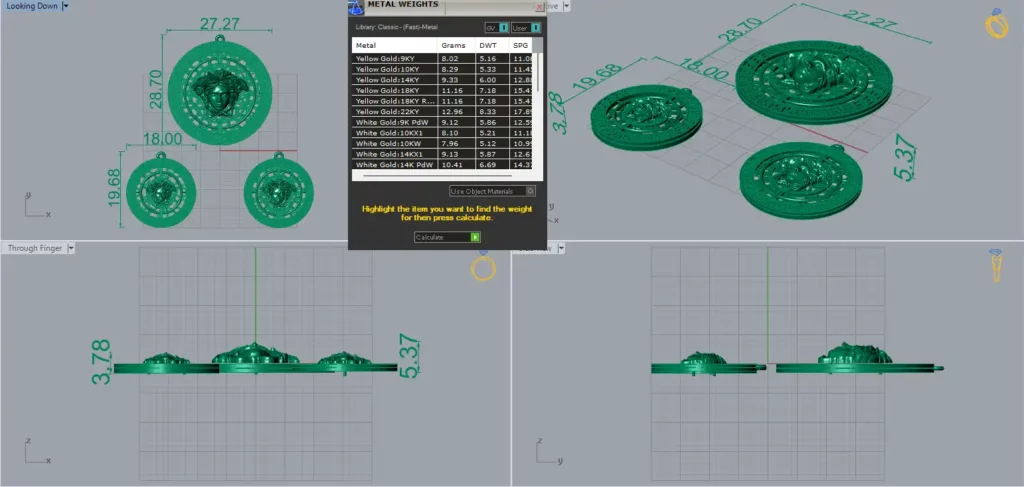1024x487 pixels.
Task: Open the Looking Down viewport dropdown arrow
Action: (x=65, y=6)
